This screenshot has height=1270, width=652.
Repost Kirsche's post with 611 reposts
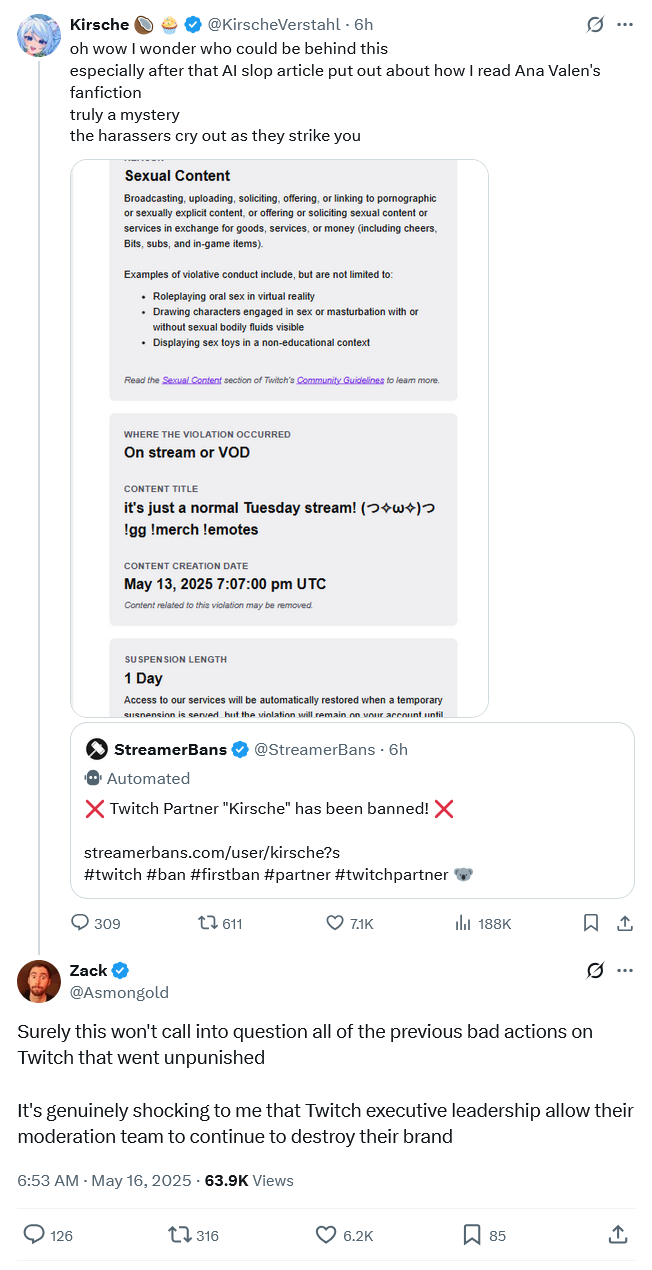[208, 923]
